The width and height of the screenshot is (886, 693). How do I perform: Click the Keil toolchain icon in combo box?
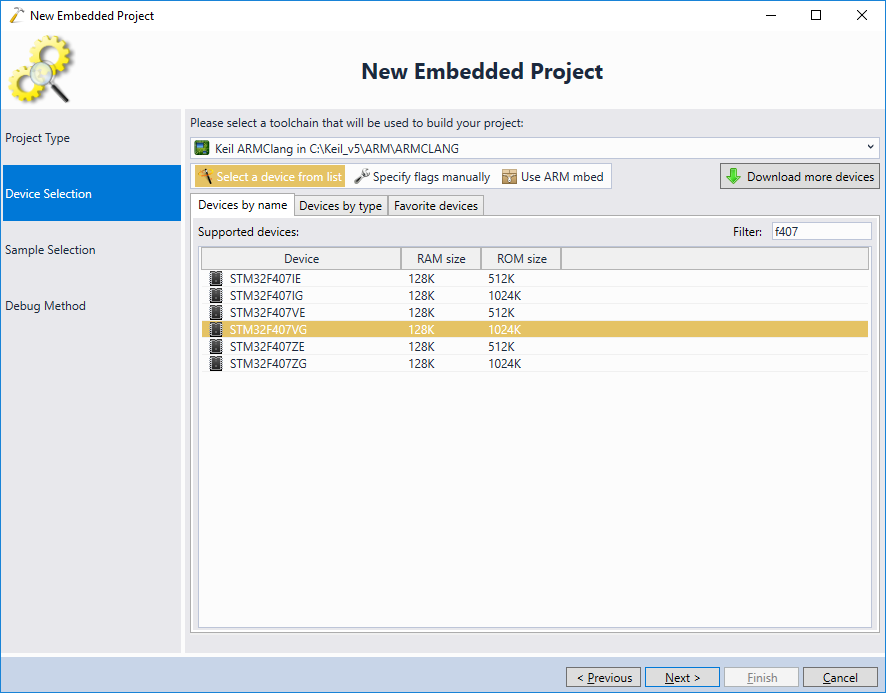click(202, 148)
